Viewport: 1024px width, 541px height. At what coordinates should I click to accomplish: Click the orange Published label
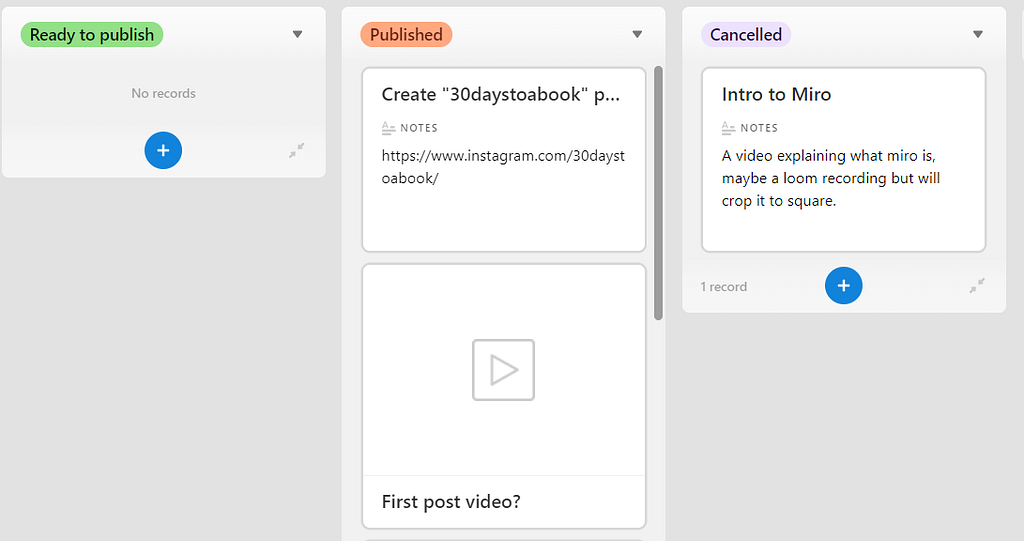coord(406,35)
